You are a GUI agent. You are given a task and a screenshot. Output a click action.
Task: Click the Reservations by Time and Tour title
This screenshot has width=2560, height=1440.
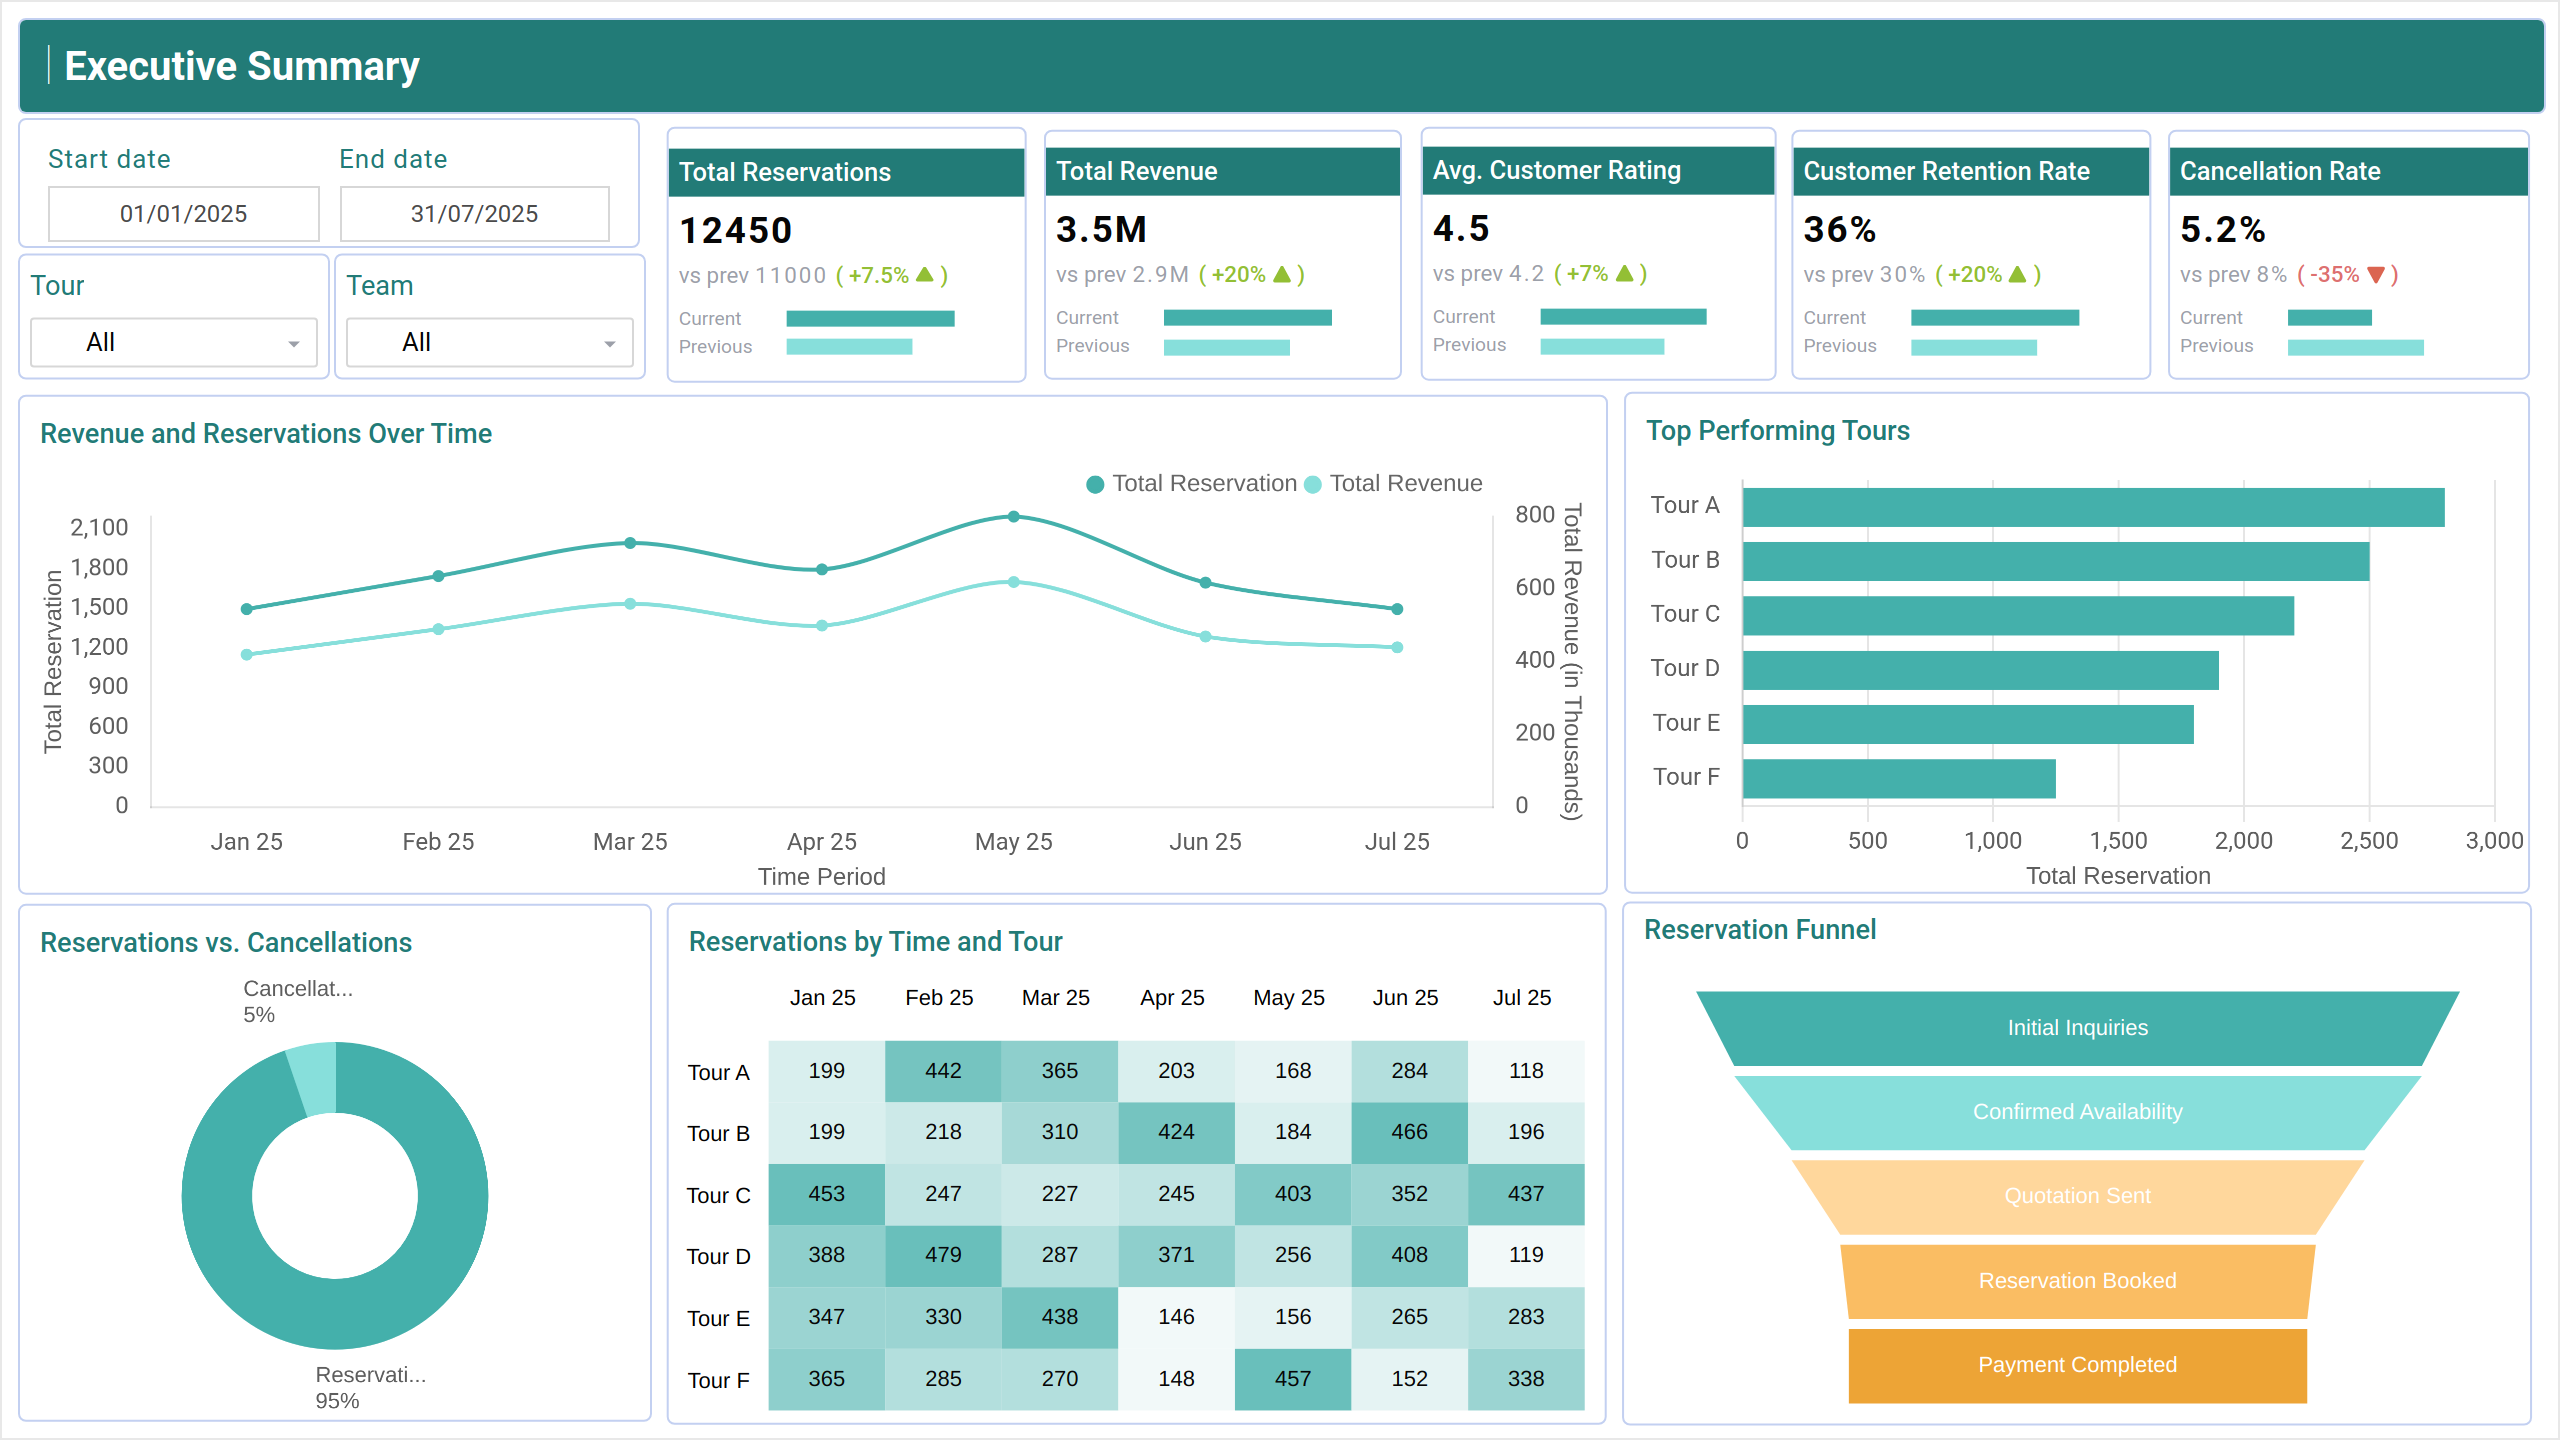[x=875, y=942]
